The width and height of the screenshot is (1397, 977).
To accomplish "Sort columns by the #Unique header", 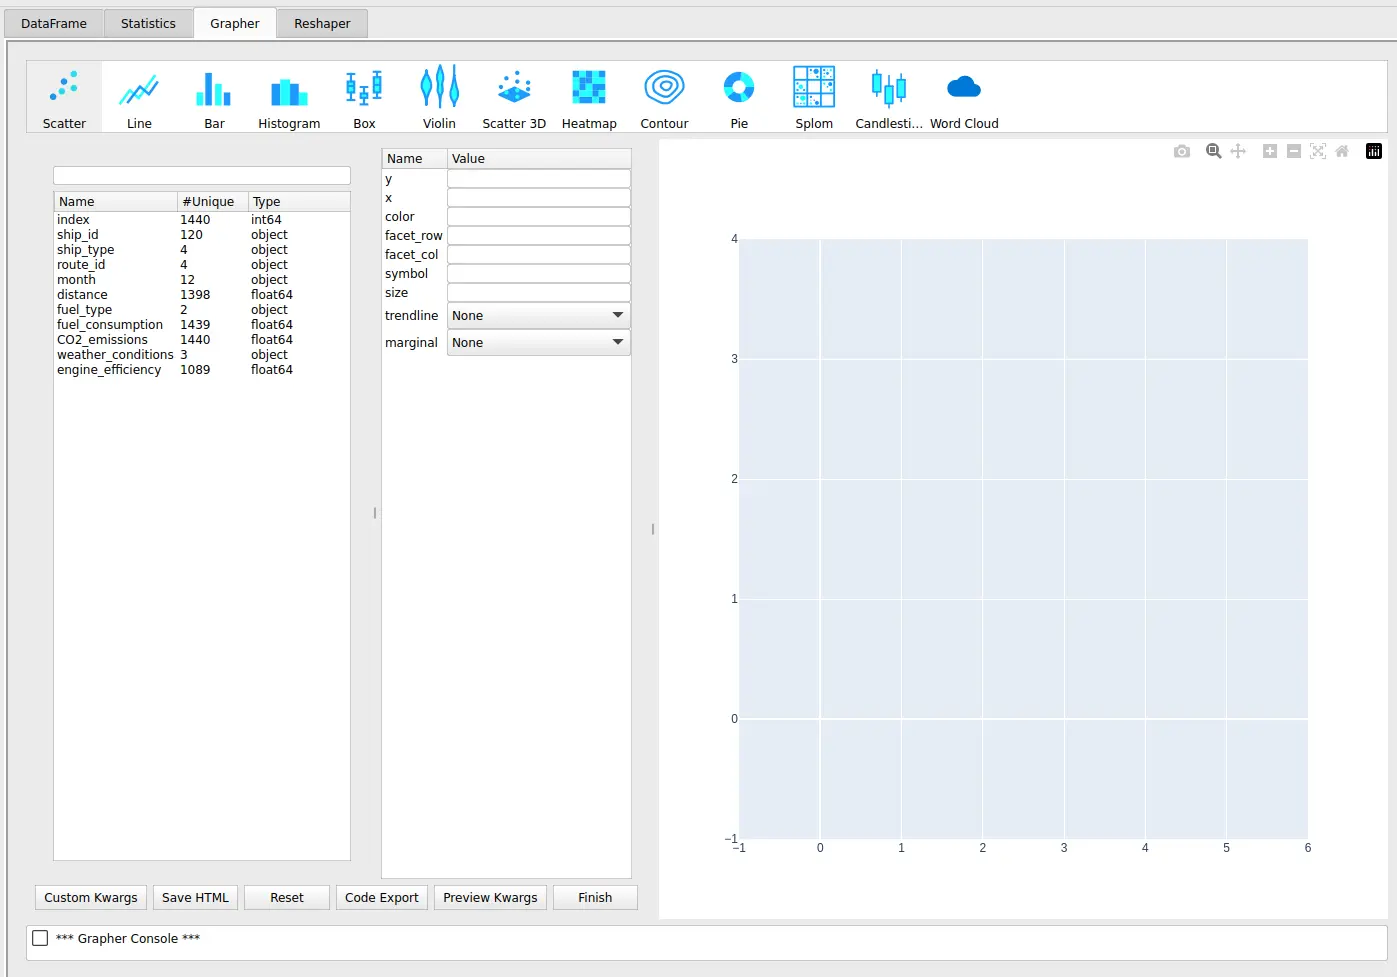I will (x=212, y=201).
